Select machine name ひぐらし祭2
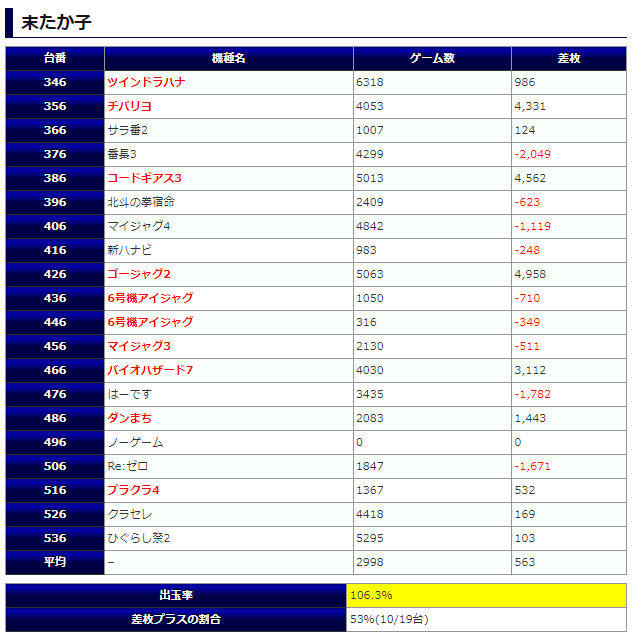Screen dimensions: 633x642 (138, 538)
